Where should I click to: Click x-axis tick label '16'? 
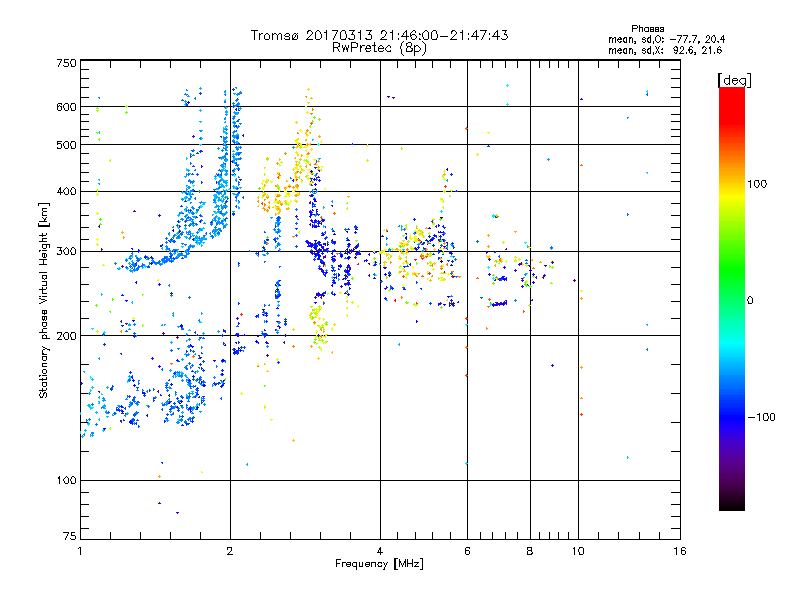coord(680,551)
